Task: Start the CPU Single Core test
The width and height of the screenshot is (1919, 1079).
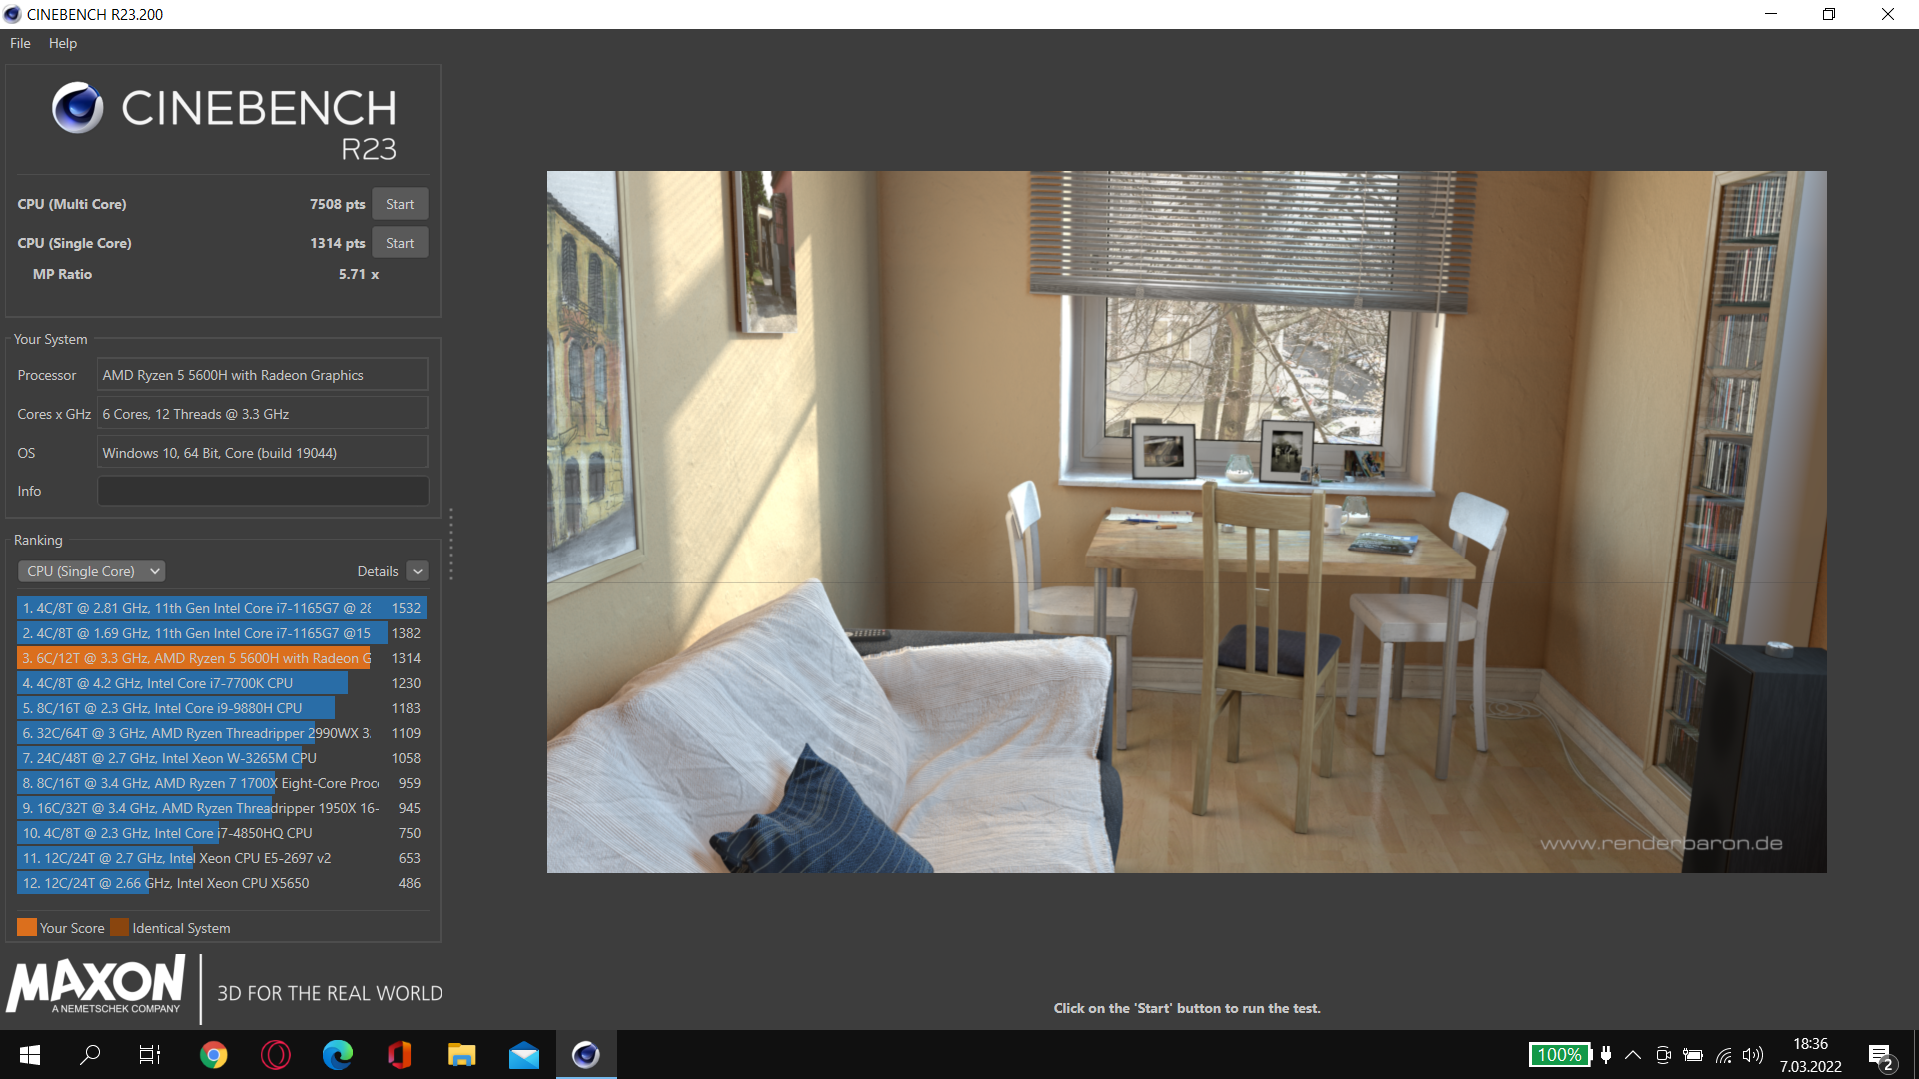Action: 400,243
